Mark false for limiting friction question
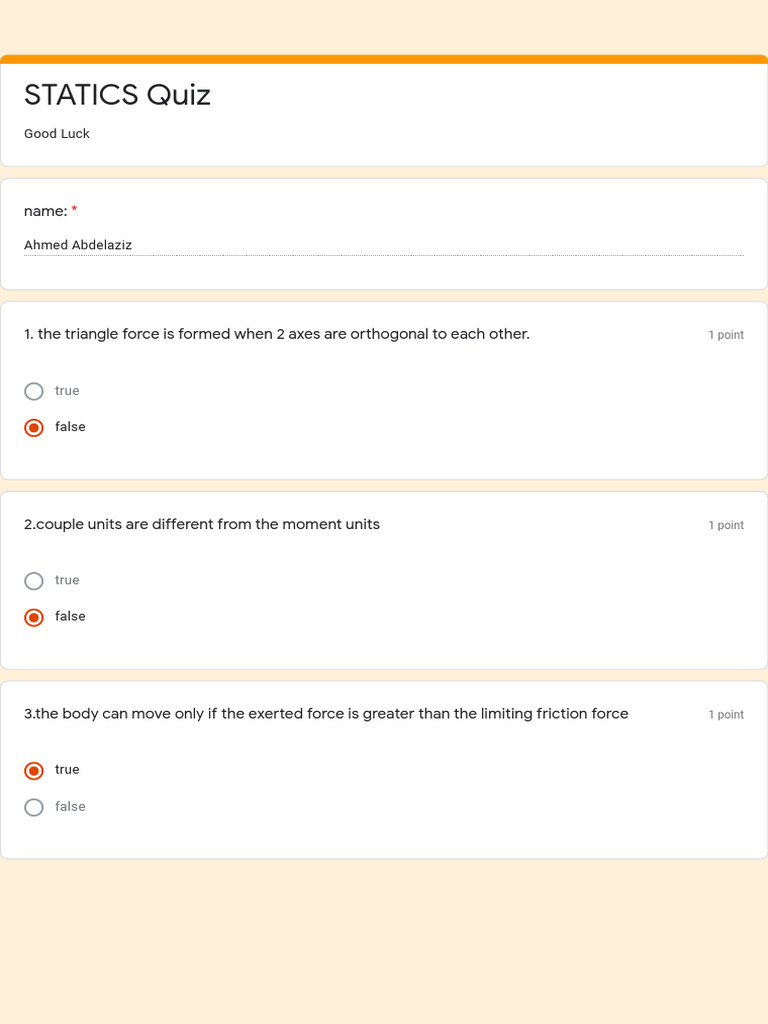 (x=34, y=807)
